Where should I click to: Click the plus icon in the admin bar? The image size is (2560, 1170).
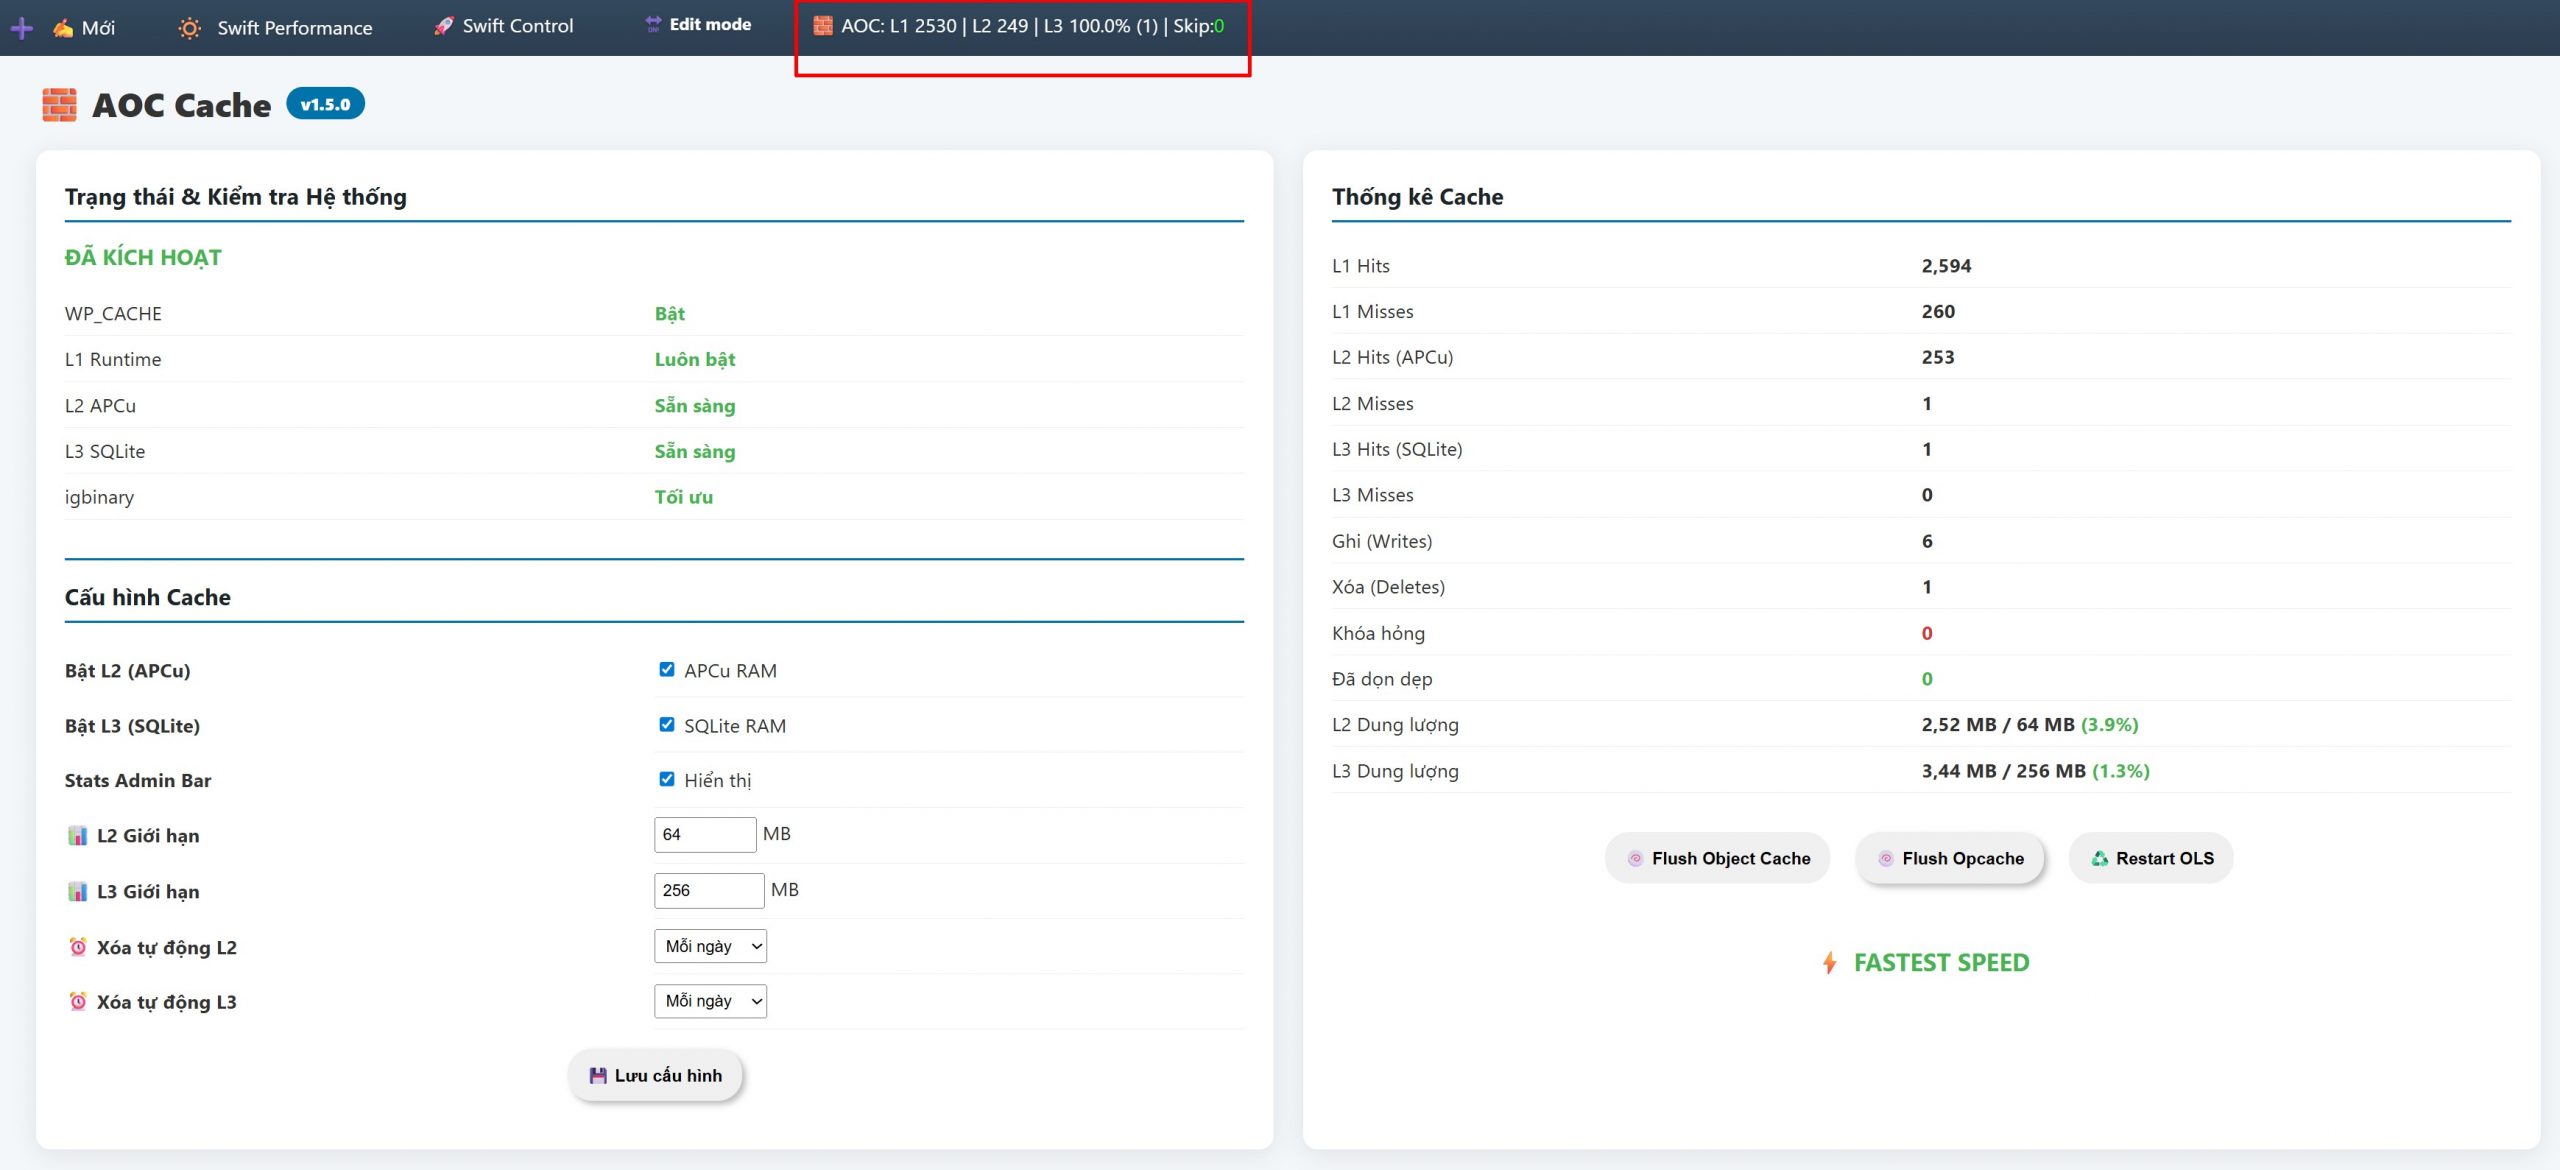(x=21, y=27)
